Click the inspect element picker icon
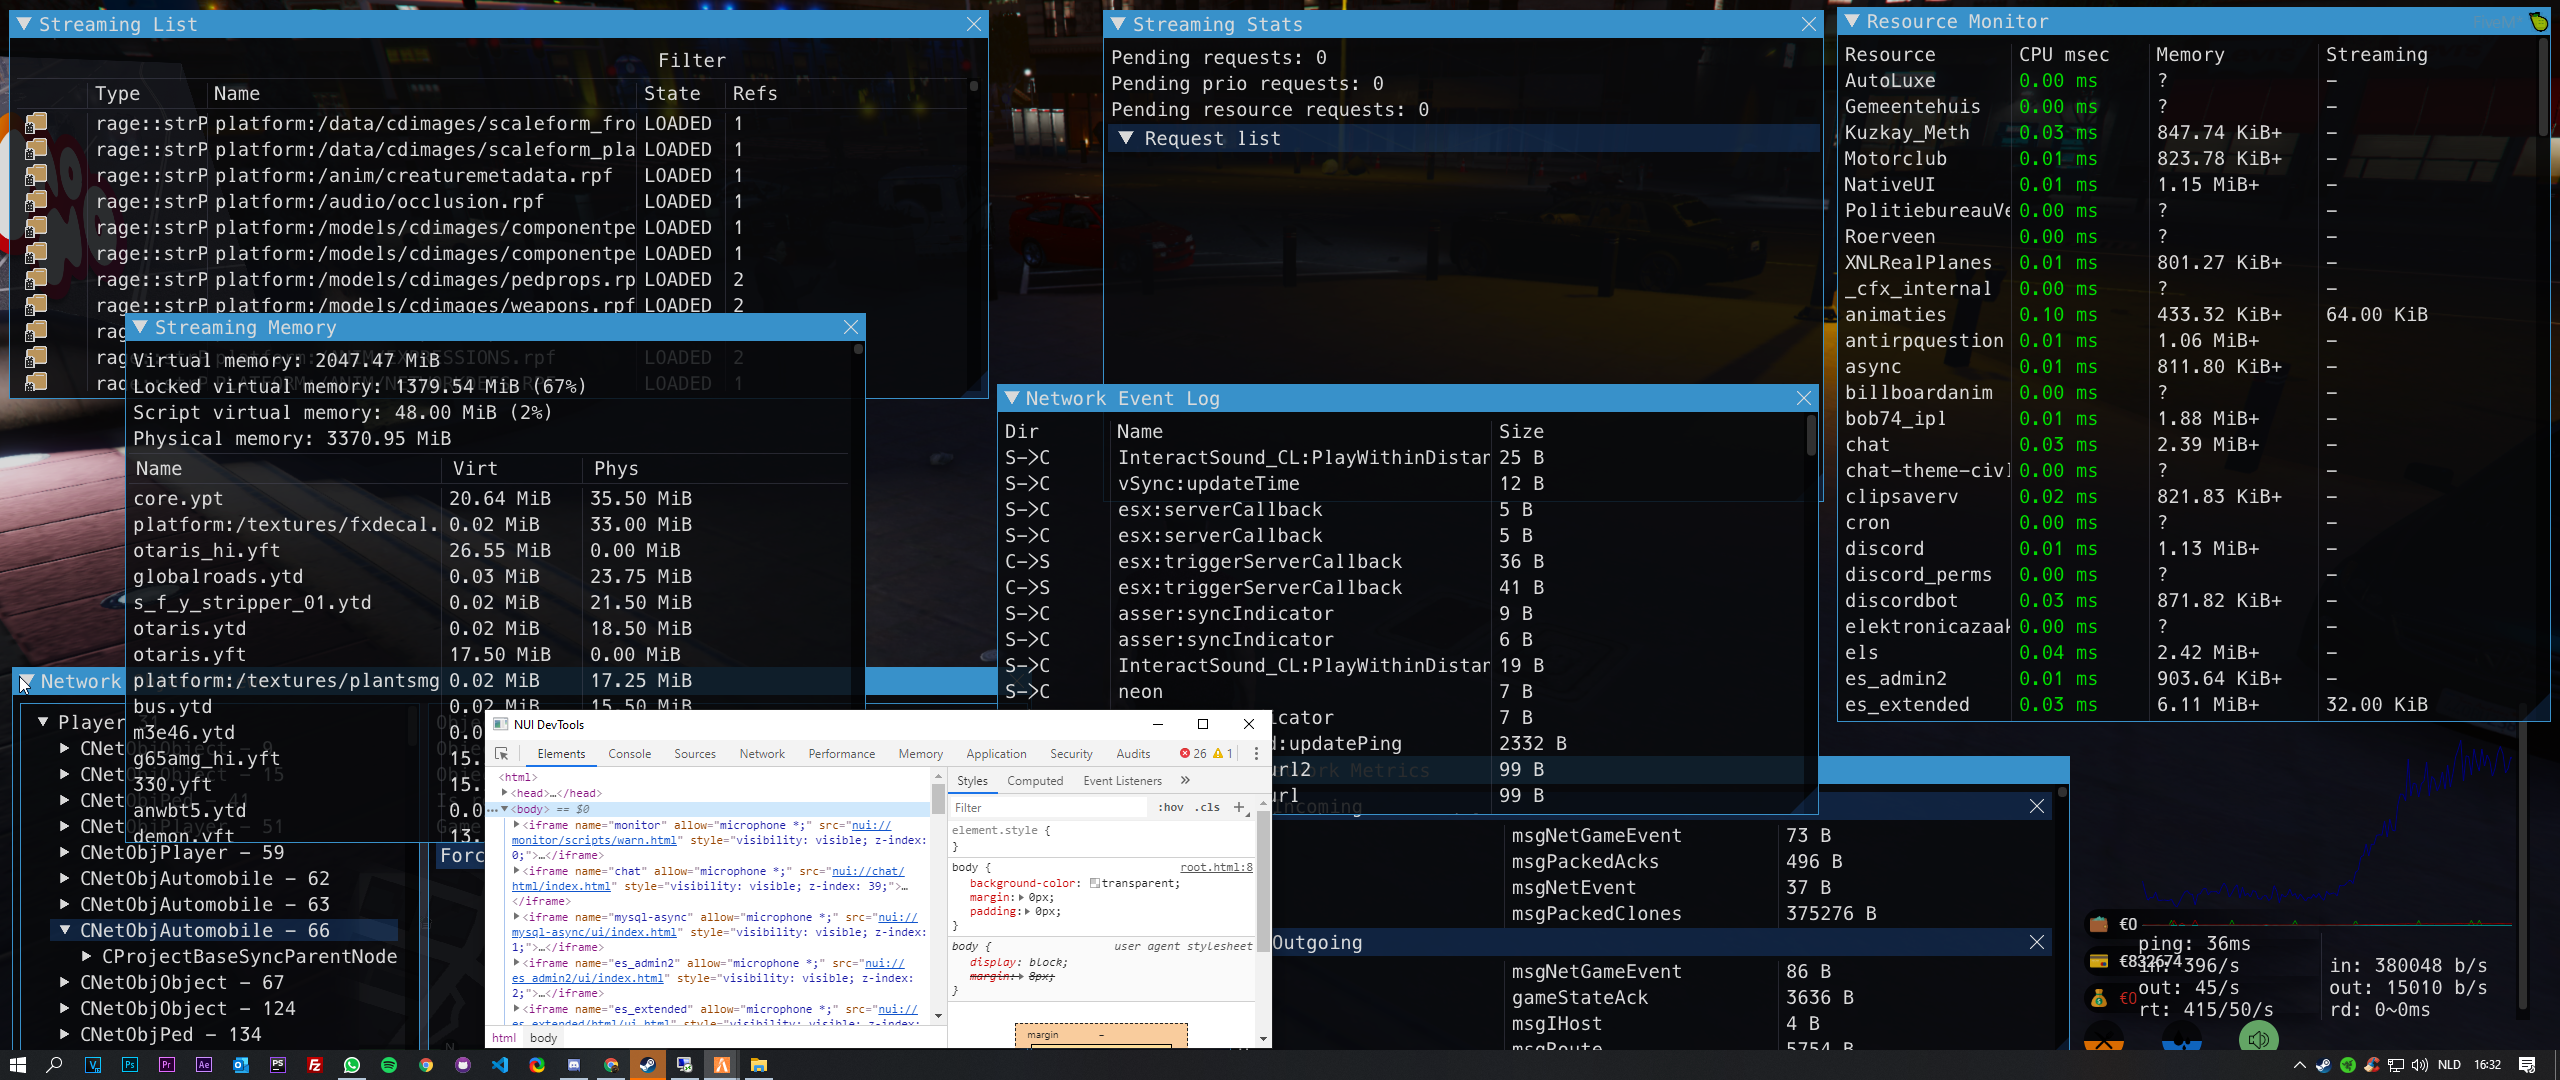The height and width of the screenshot is (1080, 2560). 502,754
